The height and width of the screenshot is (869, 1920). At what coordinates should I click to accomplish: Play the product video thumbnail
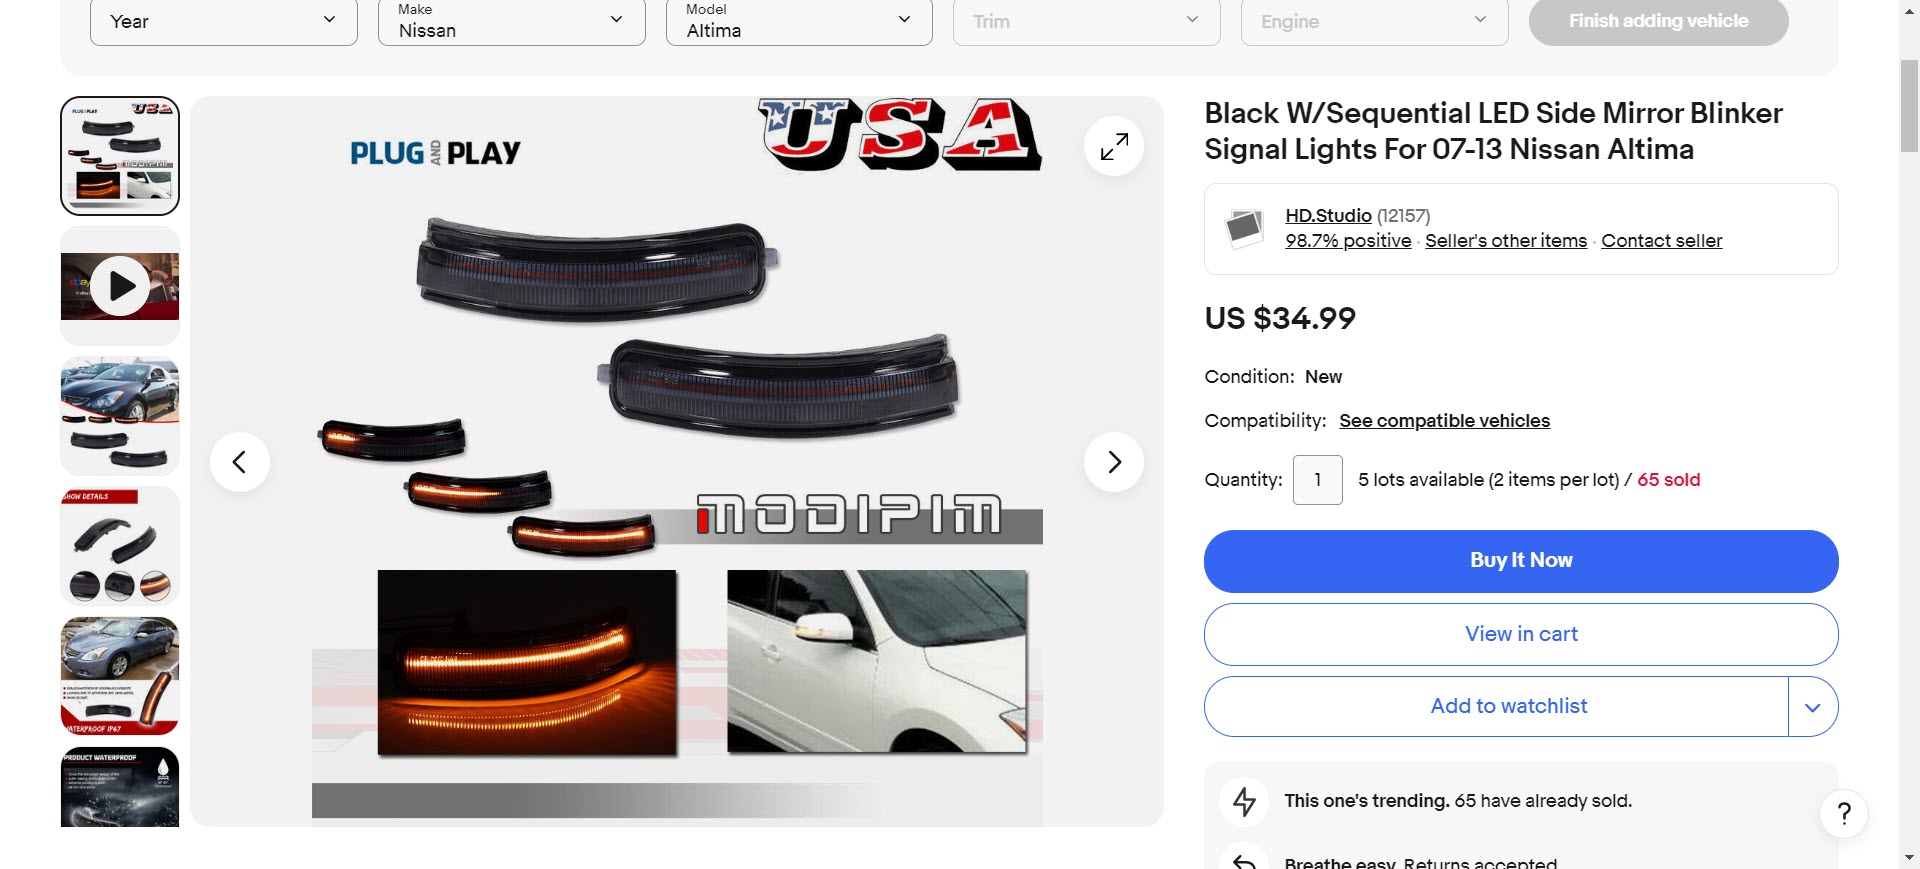tap(120, 286)
